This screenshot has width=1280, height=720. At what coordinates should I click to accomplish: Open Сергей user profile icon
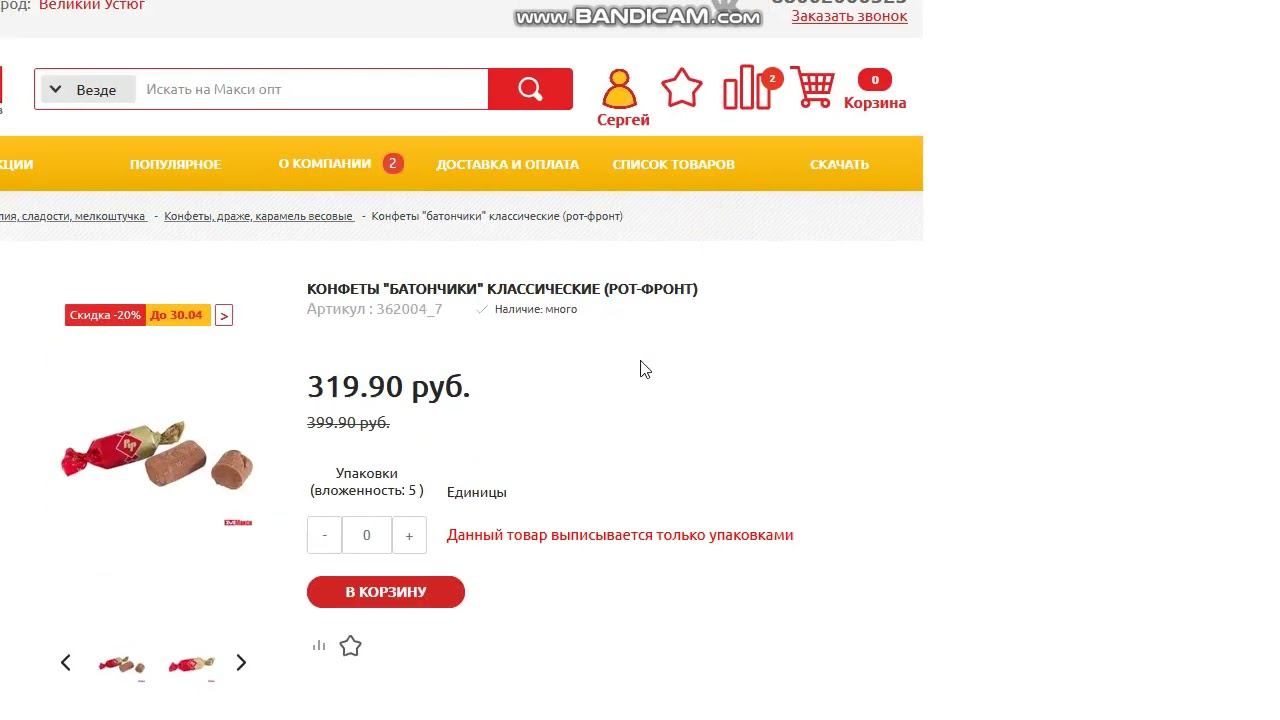pos(619,89)
